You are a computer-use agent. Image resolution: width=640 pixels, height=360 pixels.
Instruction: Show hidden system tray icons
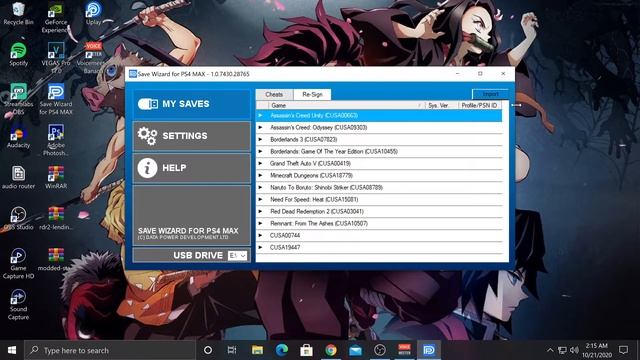(550, 350)
